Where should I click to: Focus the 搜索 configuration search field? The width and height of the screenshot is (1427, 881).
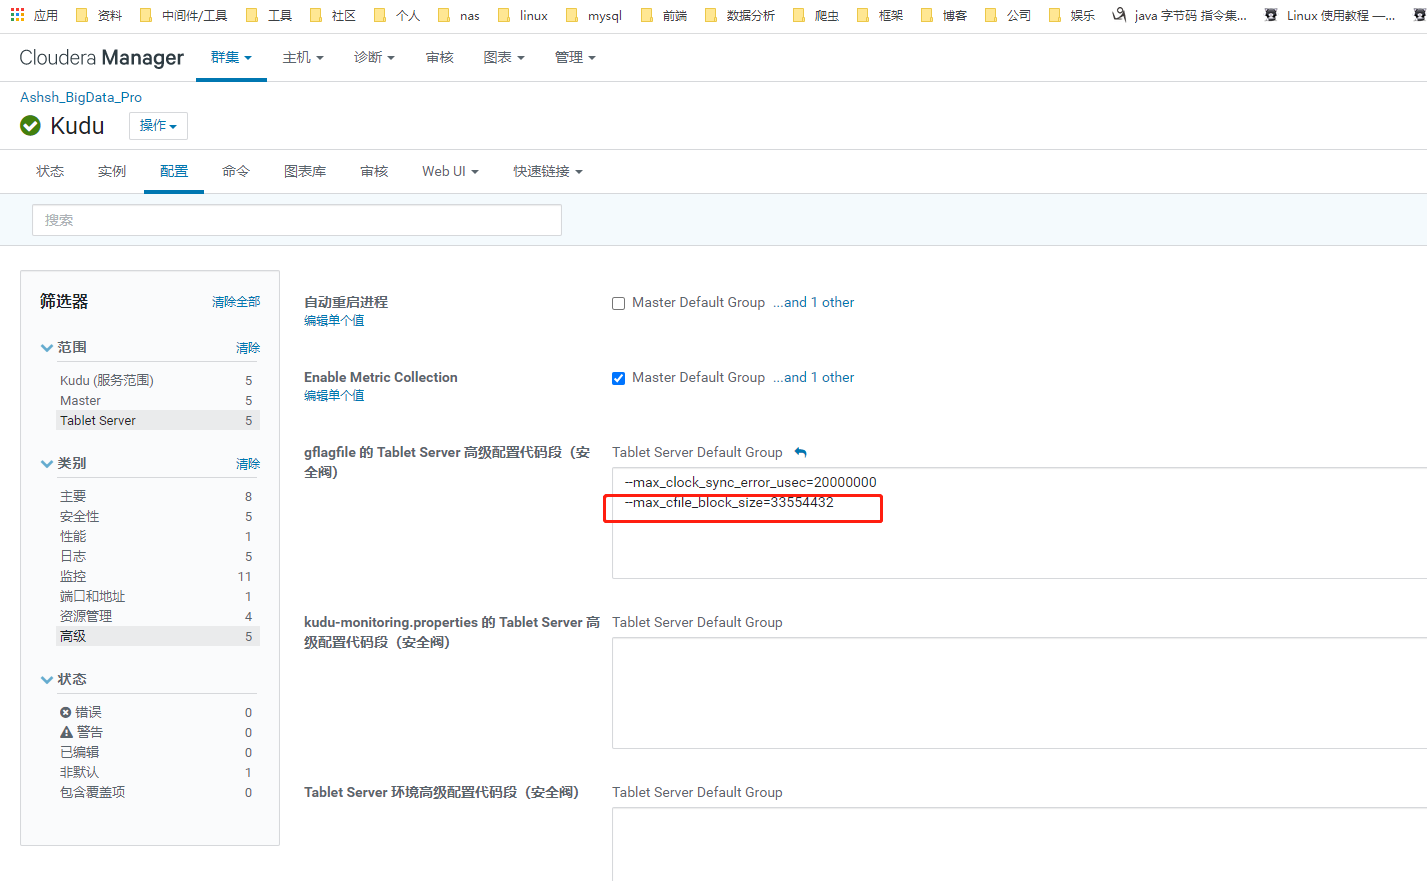pyautogui.click(x=297, y=220)
